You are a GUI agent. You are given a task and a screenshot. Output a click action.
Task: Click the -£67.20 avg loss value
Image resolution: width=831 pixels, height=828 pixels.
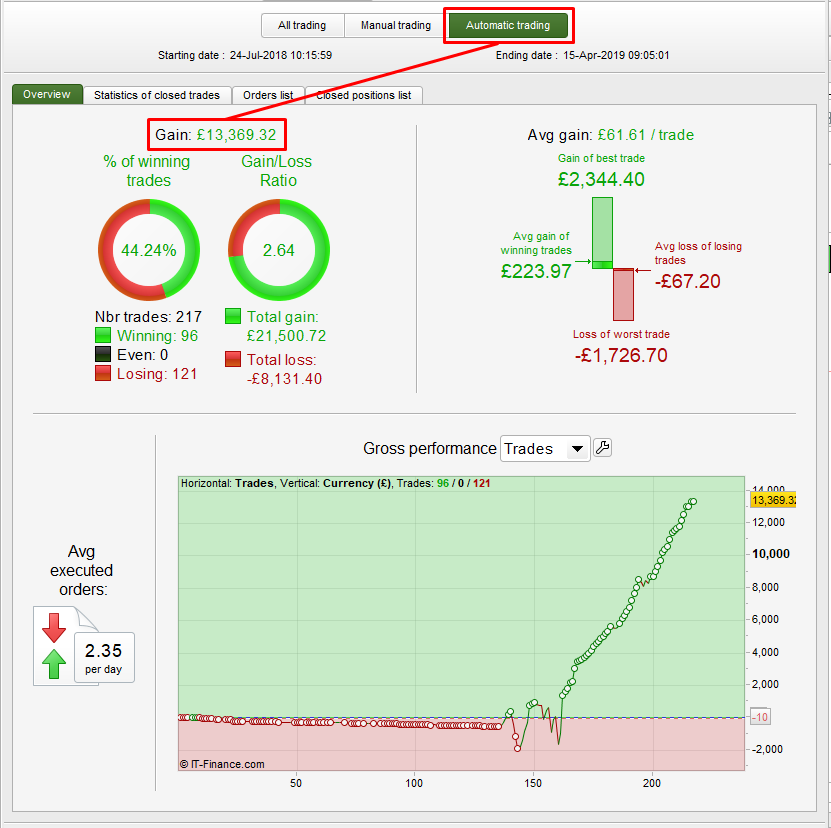click(687, 281)
